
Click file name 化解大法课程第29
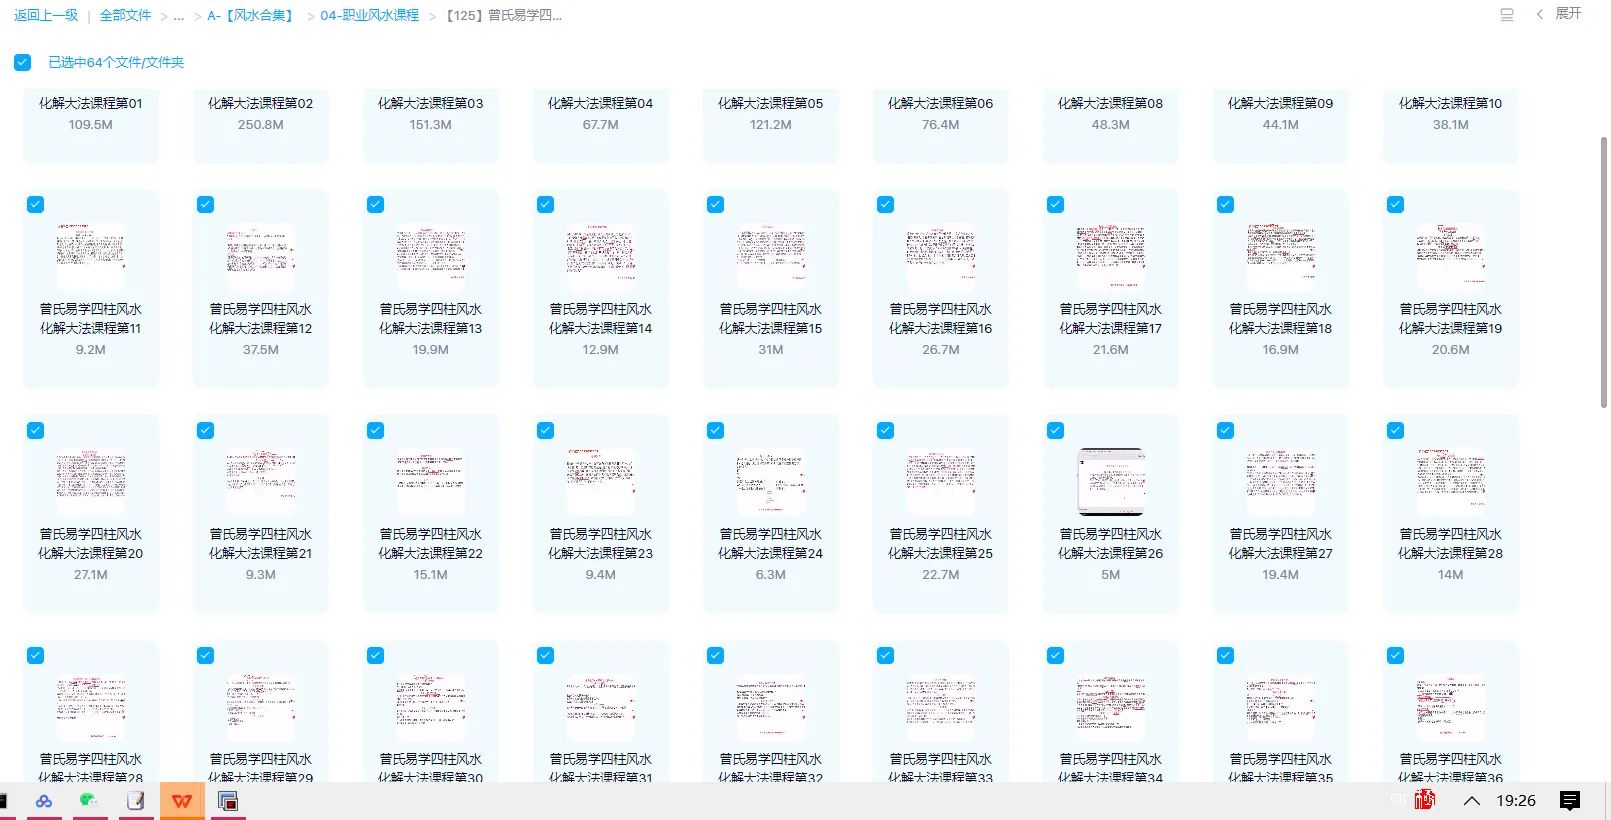261,768
